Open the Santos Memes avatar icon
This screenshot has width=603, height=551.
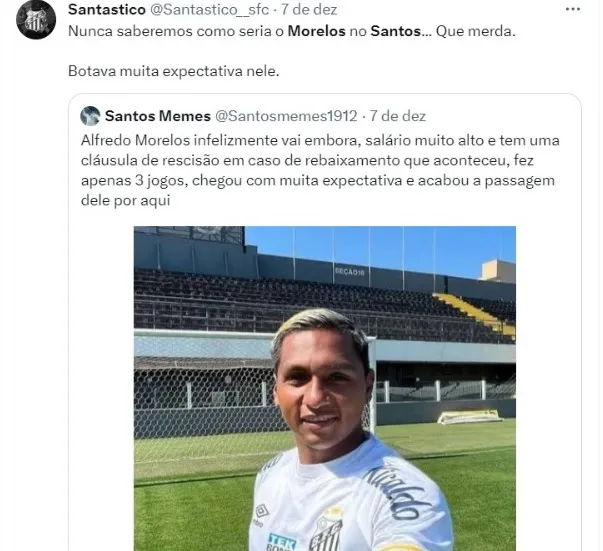[x=90, y=116]
